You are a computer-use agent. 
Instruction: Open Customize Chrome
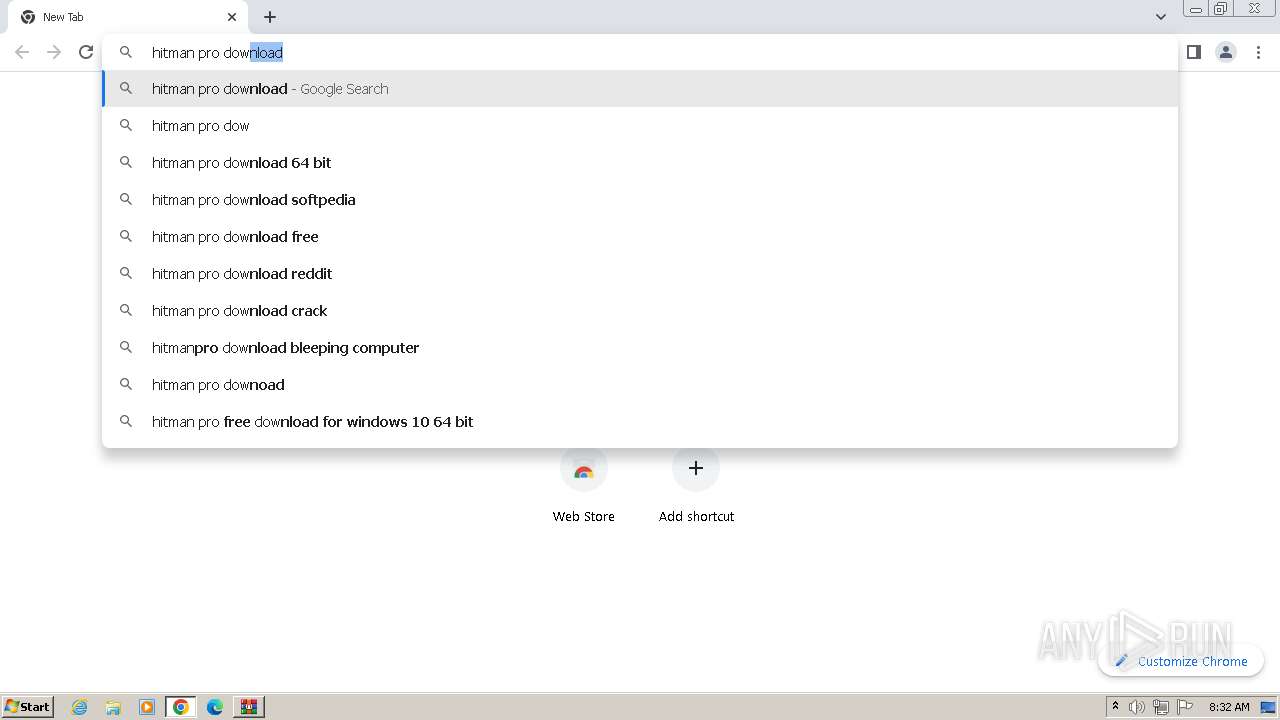1181,661
